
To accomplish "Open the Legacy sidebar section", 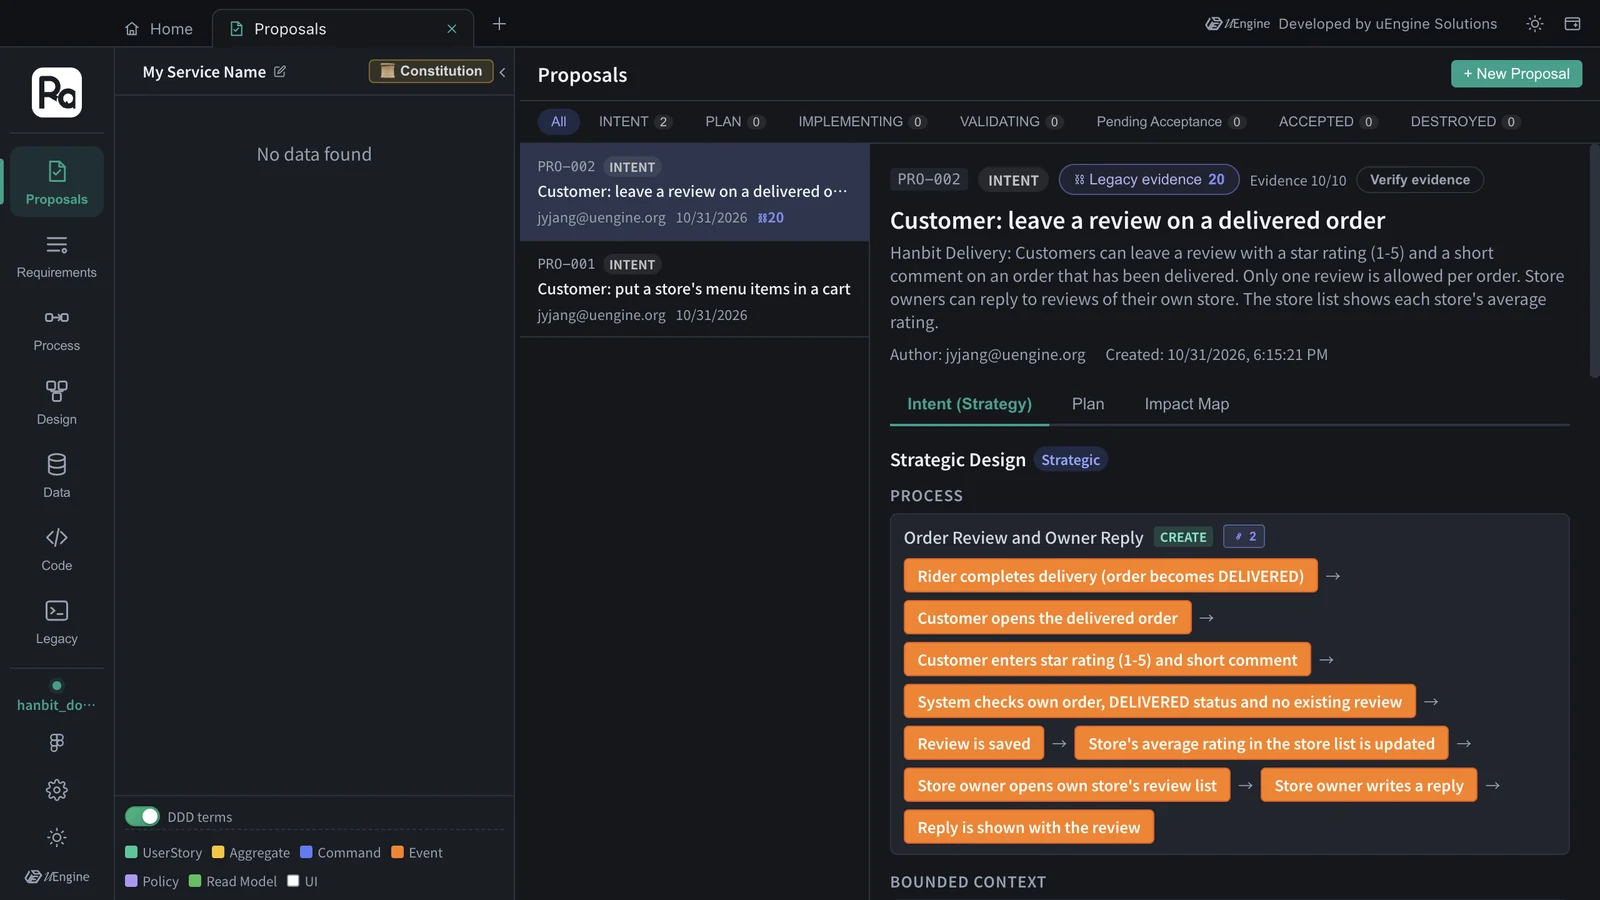I will point(57,622).
